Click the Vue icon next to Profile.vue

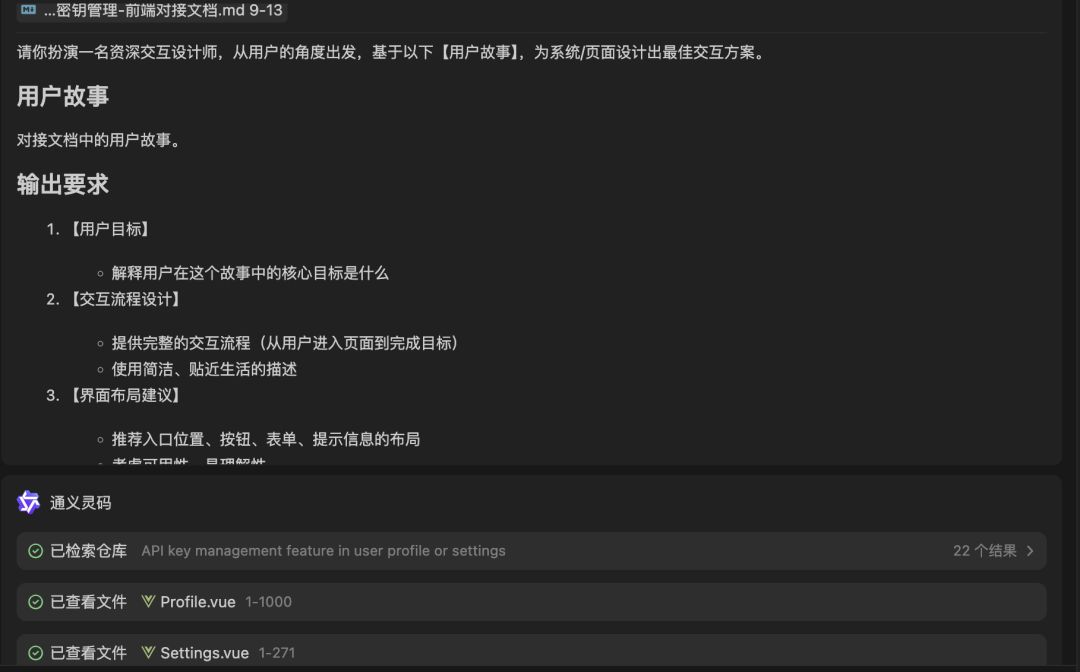[148, 601]
